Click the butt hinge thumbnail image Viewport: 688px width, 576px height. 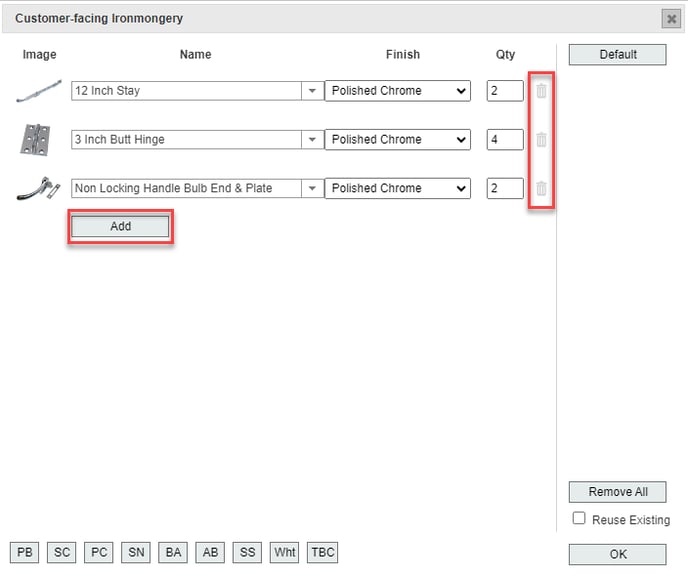[35, 140]
